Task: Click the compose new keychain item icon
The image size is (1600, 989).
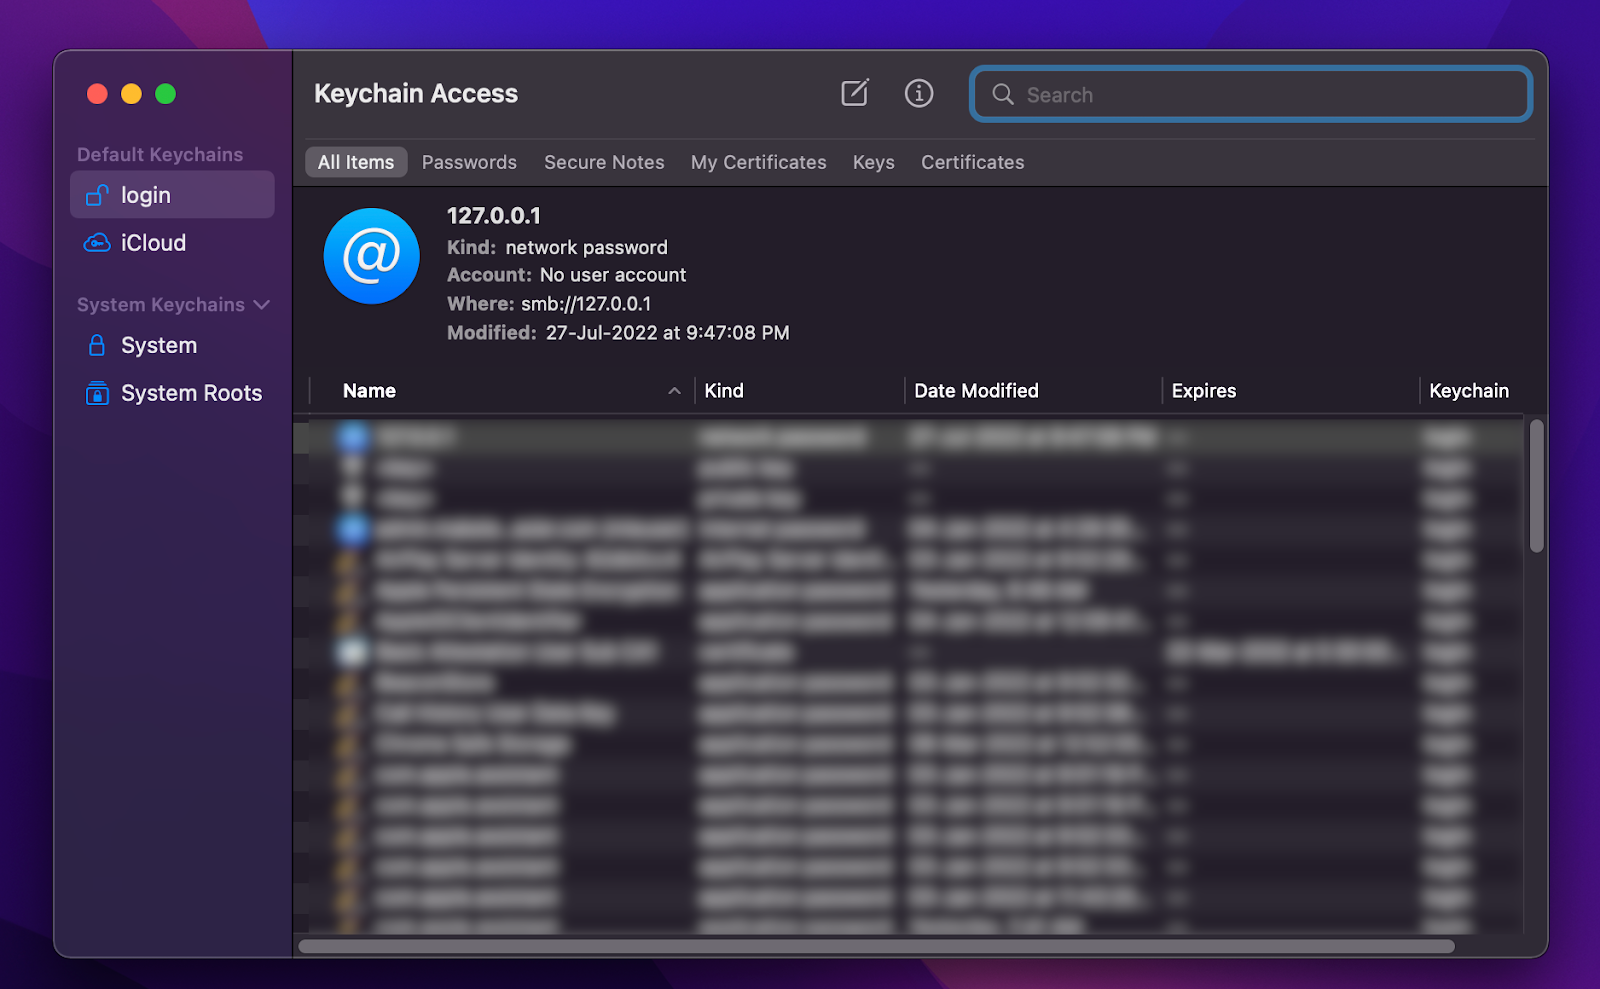Action: [x=855, y=93]
